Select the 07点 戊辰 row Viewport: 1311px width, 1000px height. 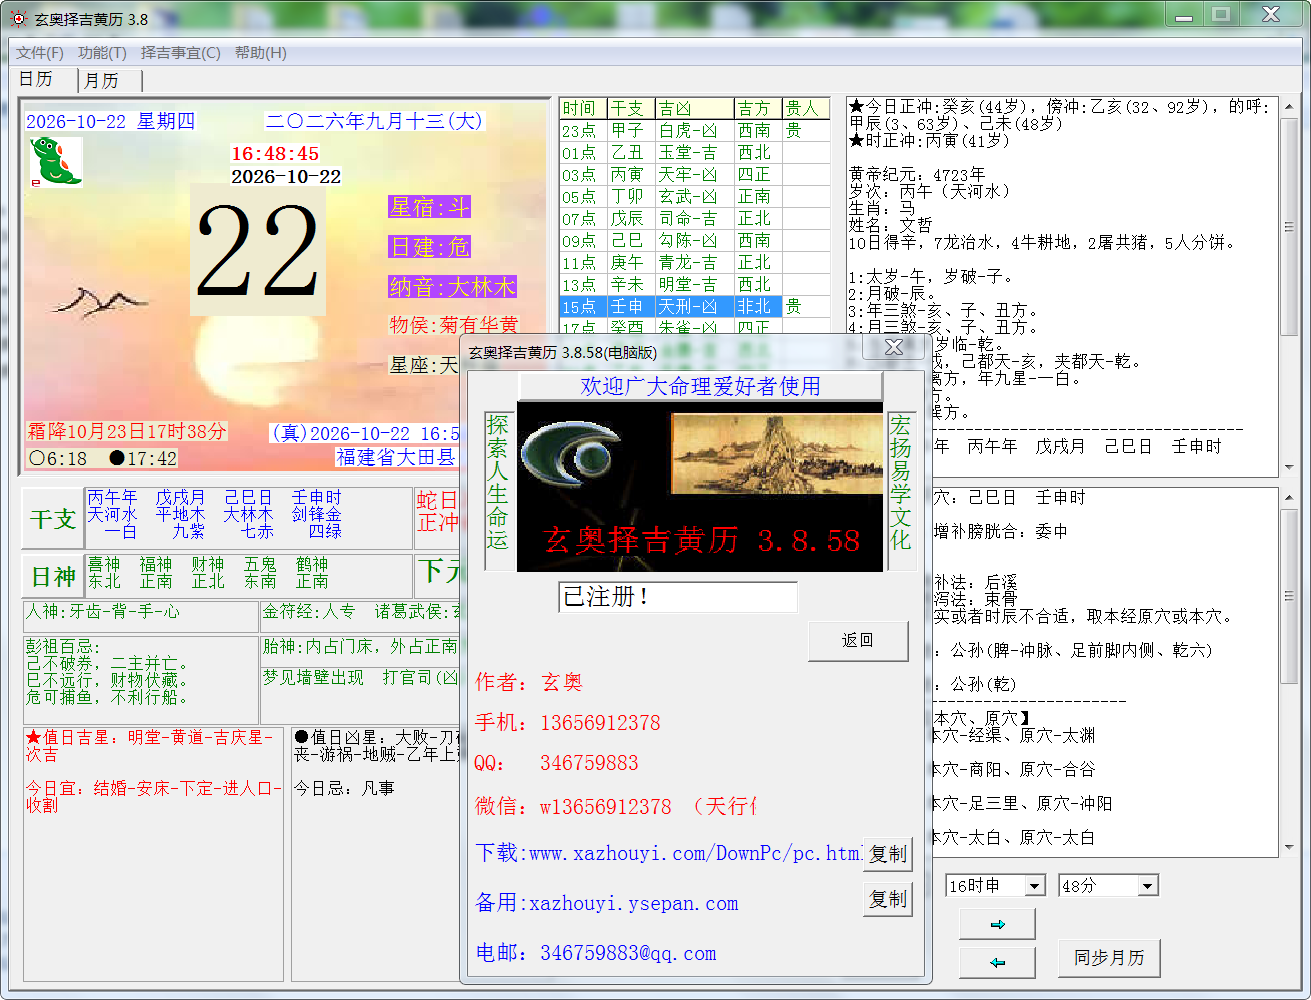[x=695, y=219]
